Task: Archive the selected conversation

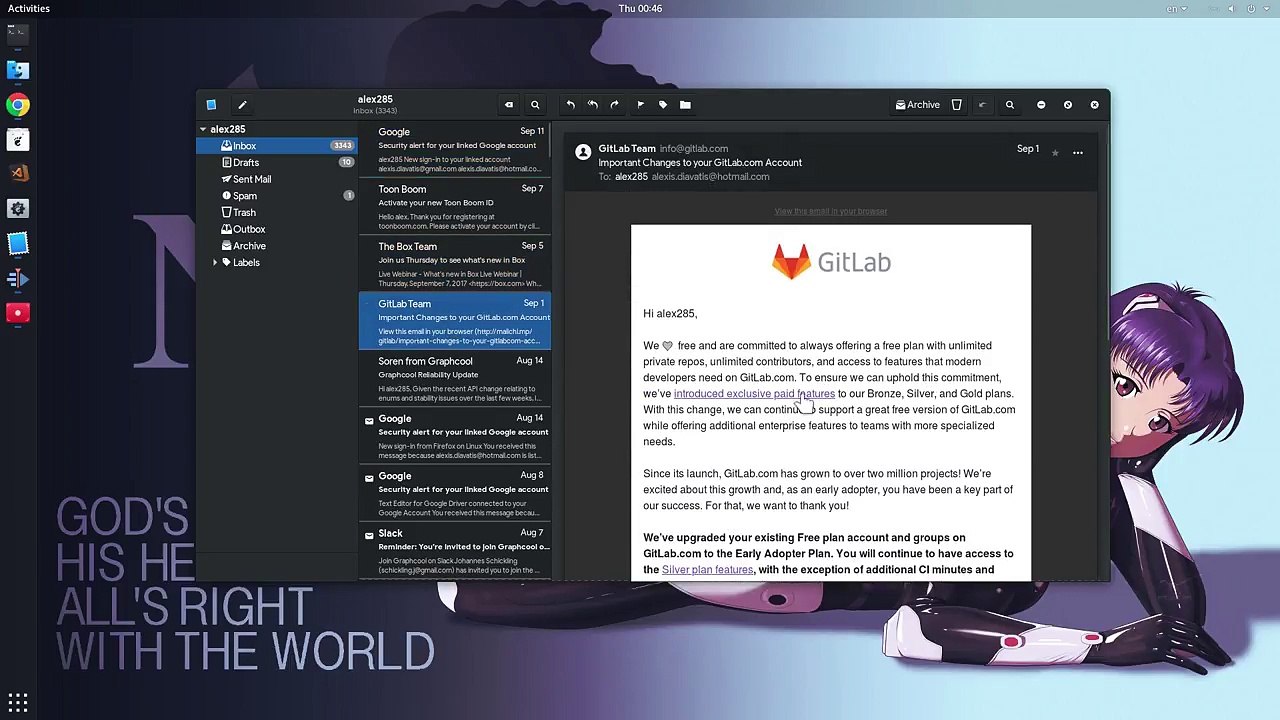Action: pos(917,104)
